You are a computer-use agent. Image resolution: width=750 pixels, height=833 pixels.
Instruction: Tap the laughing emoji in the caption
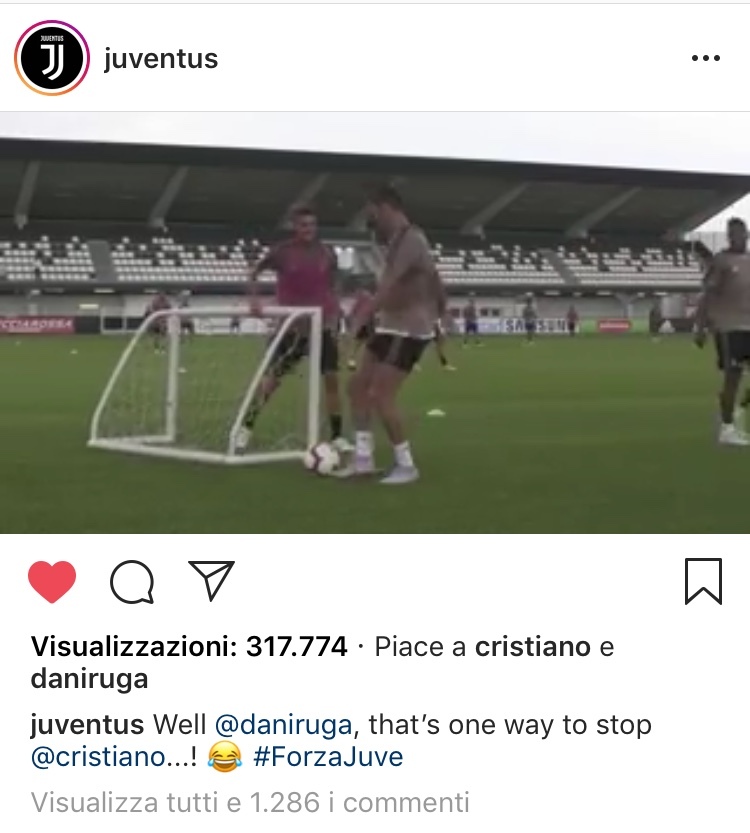pos(225,756)
